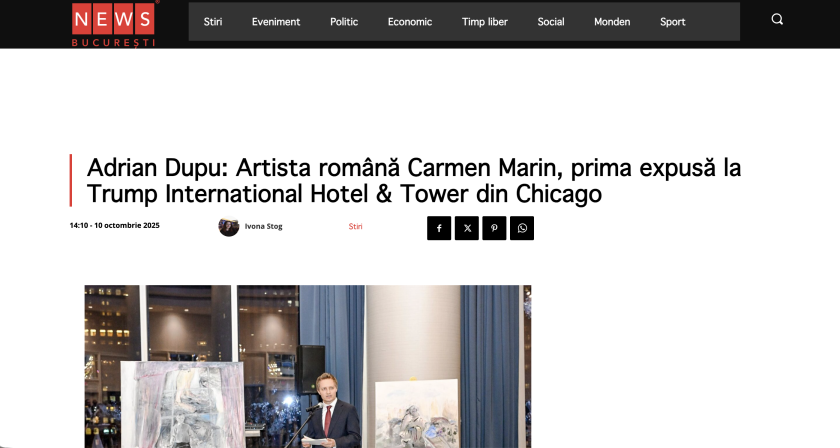Share article on X (Twitter)
This screenshot has width=840, height=448.
click(x=466, y=228)
